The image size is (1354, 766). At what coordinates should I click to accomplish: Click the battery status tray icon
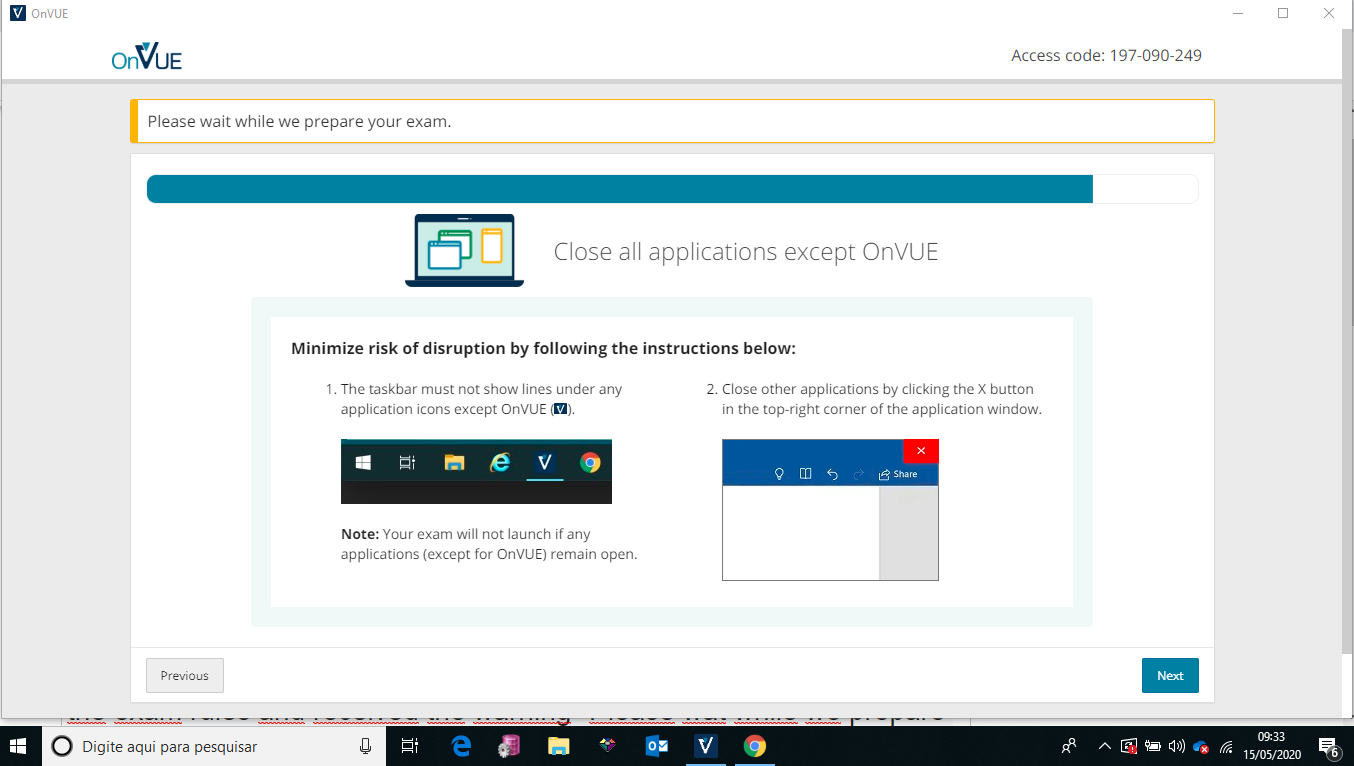click(x=1153, y=746)
